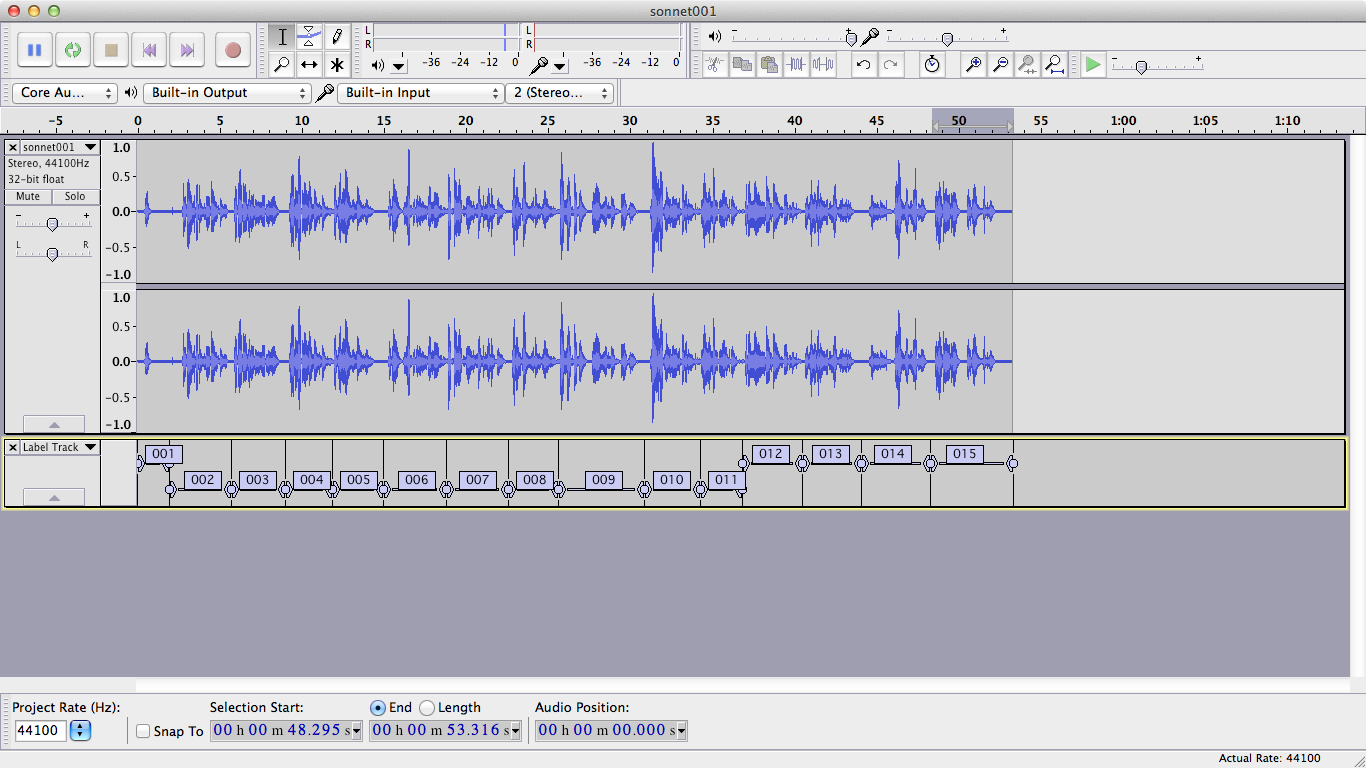Select the Draw pencil tool
The width and height of the screenshot is (1366, 768).
pos(337,37)
